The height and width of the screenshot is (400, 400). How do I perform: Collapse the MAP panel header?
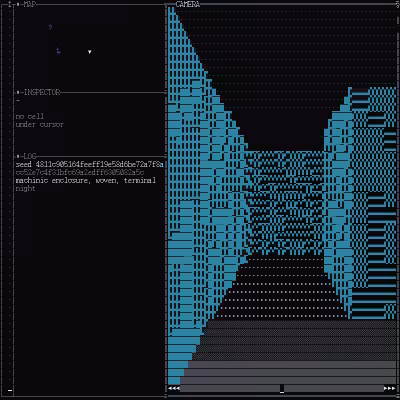(30, 4)
